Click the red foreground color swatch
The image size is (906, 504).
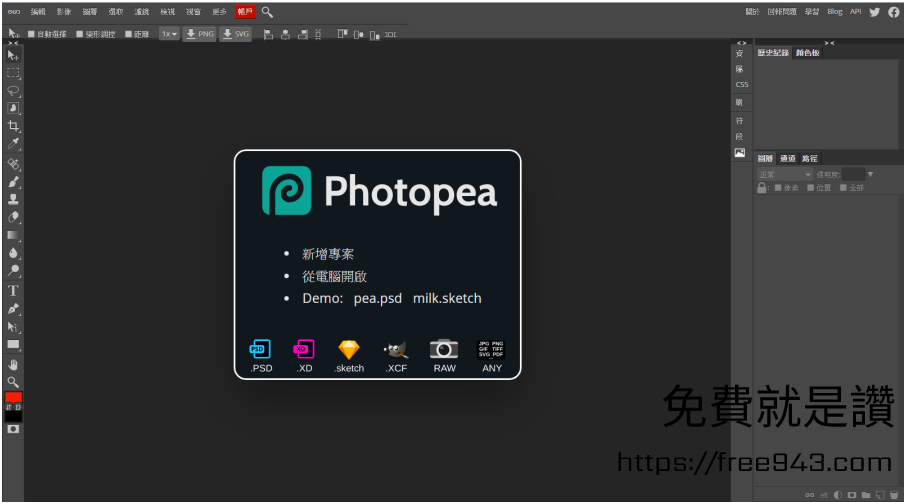[x=13, y=397]
